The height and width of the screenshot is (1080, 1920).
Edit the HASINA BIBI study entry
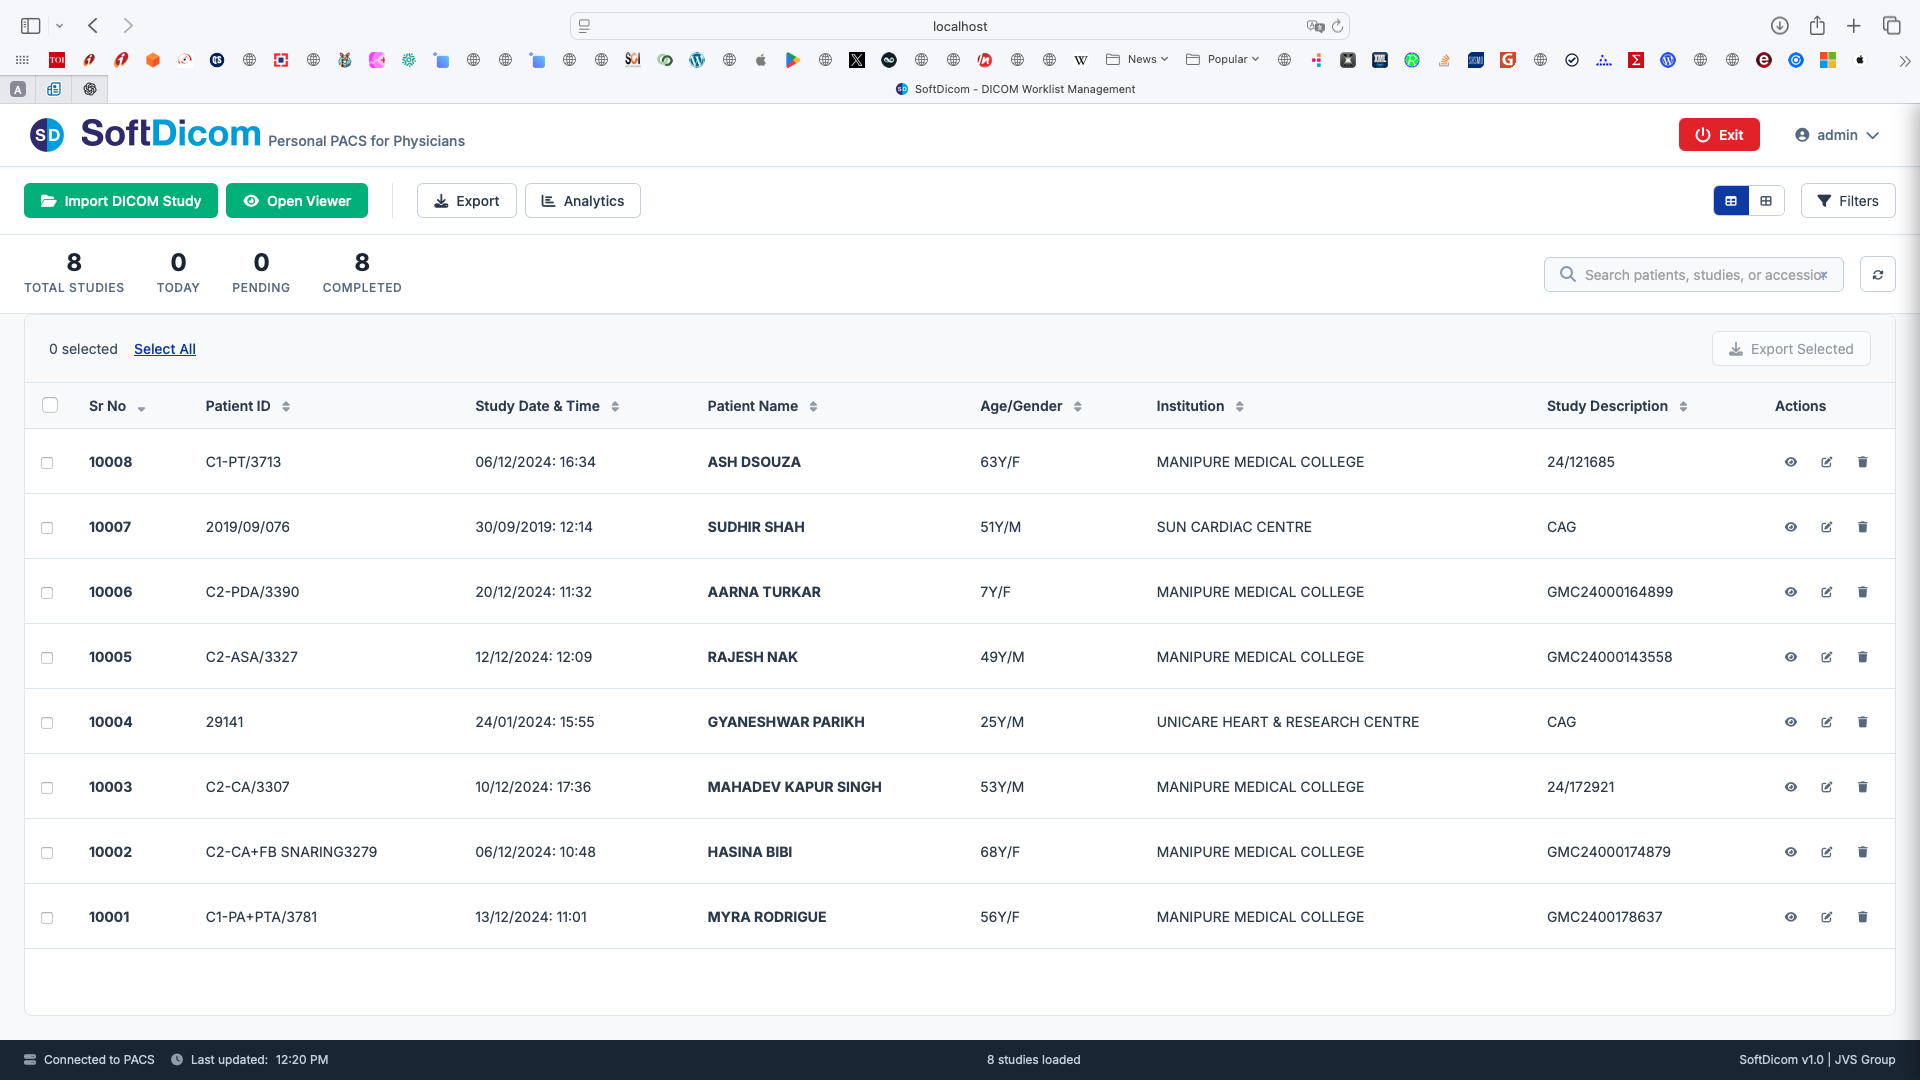pos(1826,852)
